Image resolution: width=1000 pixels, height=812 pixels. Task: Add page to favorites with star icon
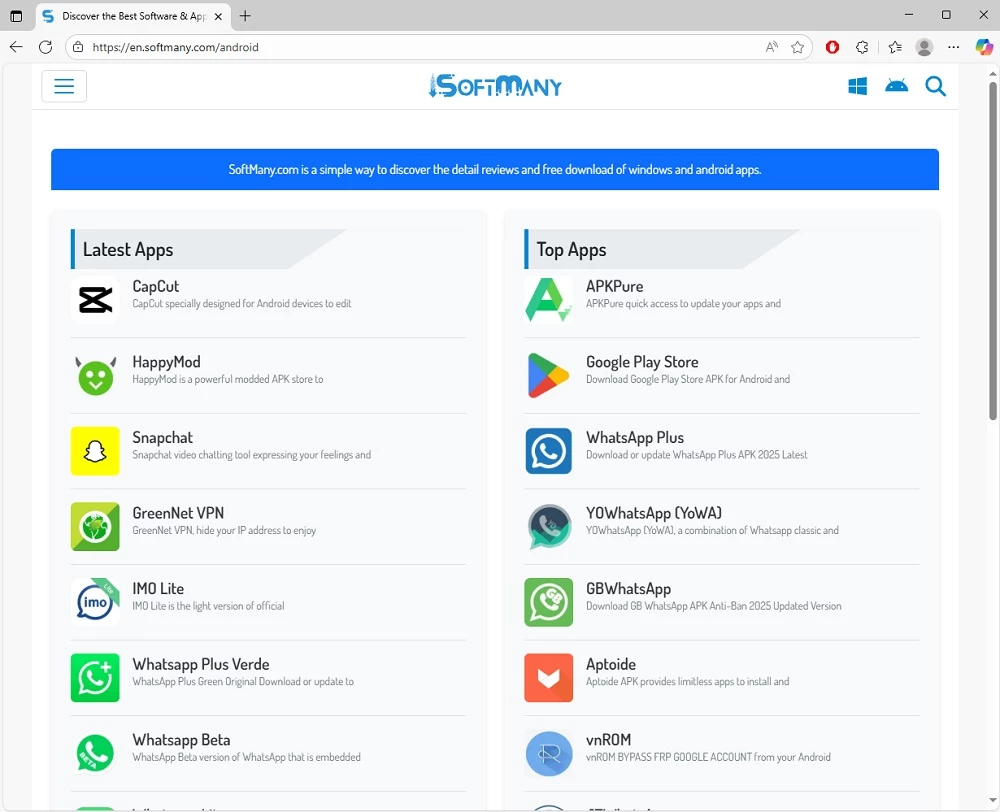(x=797, y=47)
